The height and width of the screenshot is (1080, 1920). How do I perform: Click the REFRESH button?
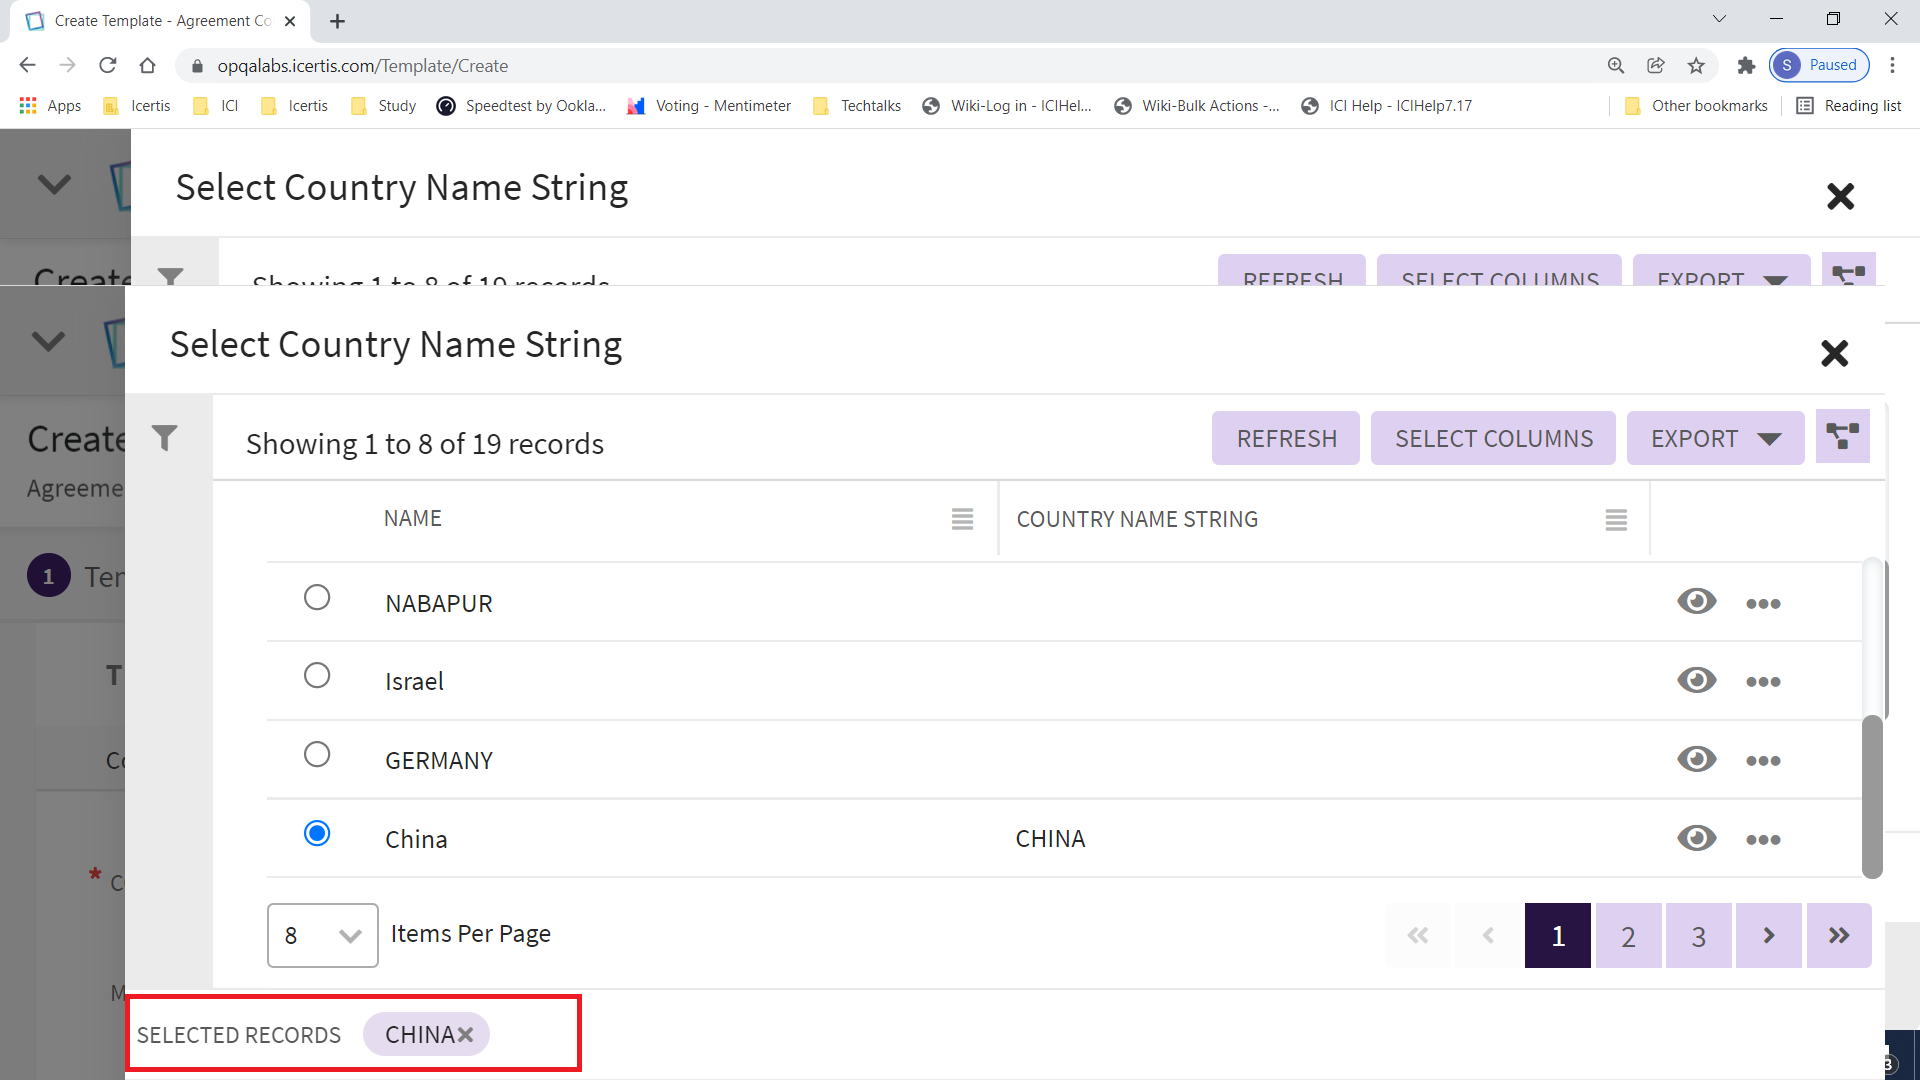click(x=1286, y=438)
